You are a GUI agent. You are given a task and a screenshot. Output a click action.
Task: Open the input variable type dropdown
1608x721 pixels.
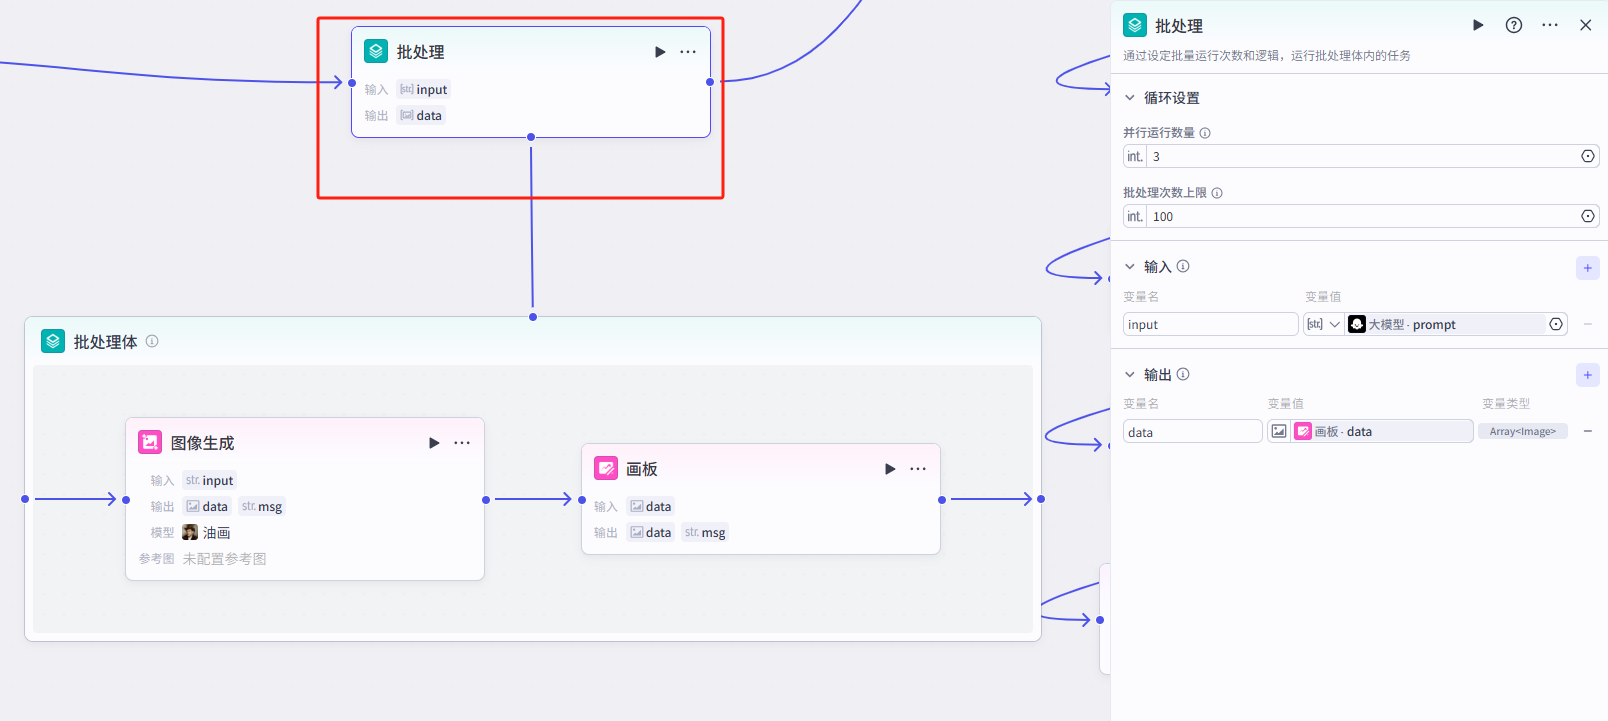coord(1323,324)
